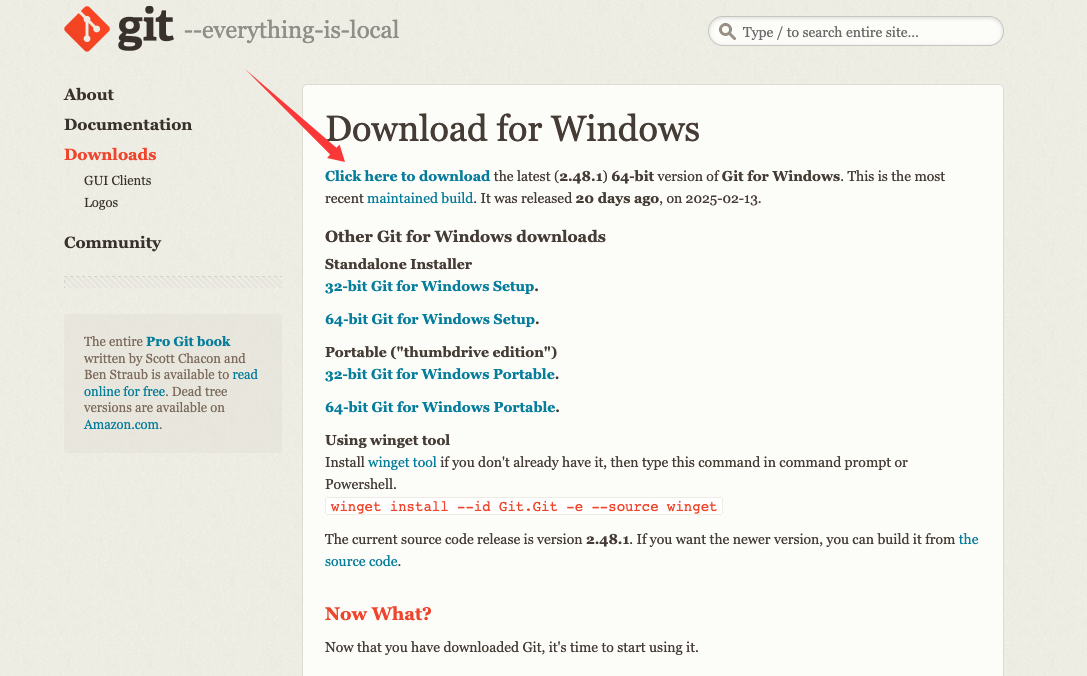Download 64-bit Git for Windows Setup
This screenshot has width=1087, height=676.
tap(430, 319)
